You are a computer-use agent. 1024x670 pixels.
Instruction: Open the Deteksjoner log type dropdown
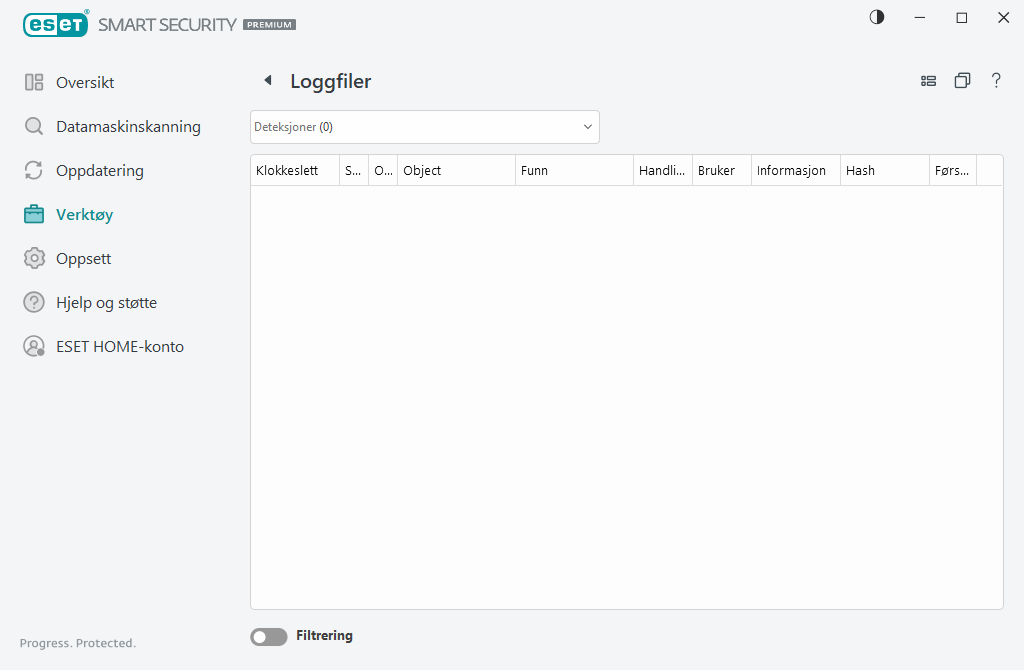(x=424, y=127)
